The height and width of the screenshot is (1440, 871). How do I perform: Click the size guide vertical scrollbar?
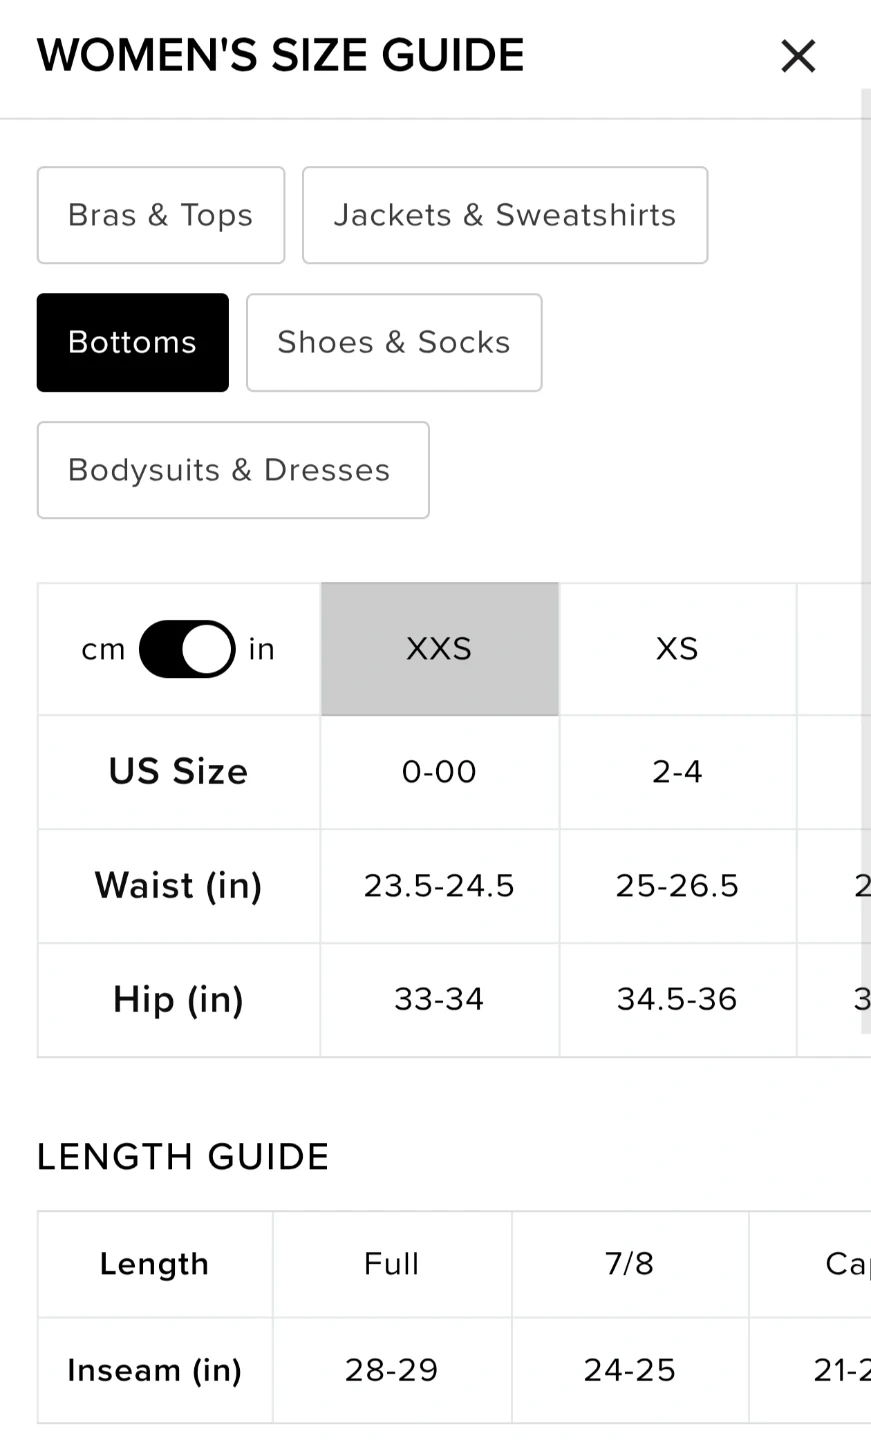pyautogui.click(x=865, y=400)
